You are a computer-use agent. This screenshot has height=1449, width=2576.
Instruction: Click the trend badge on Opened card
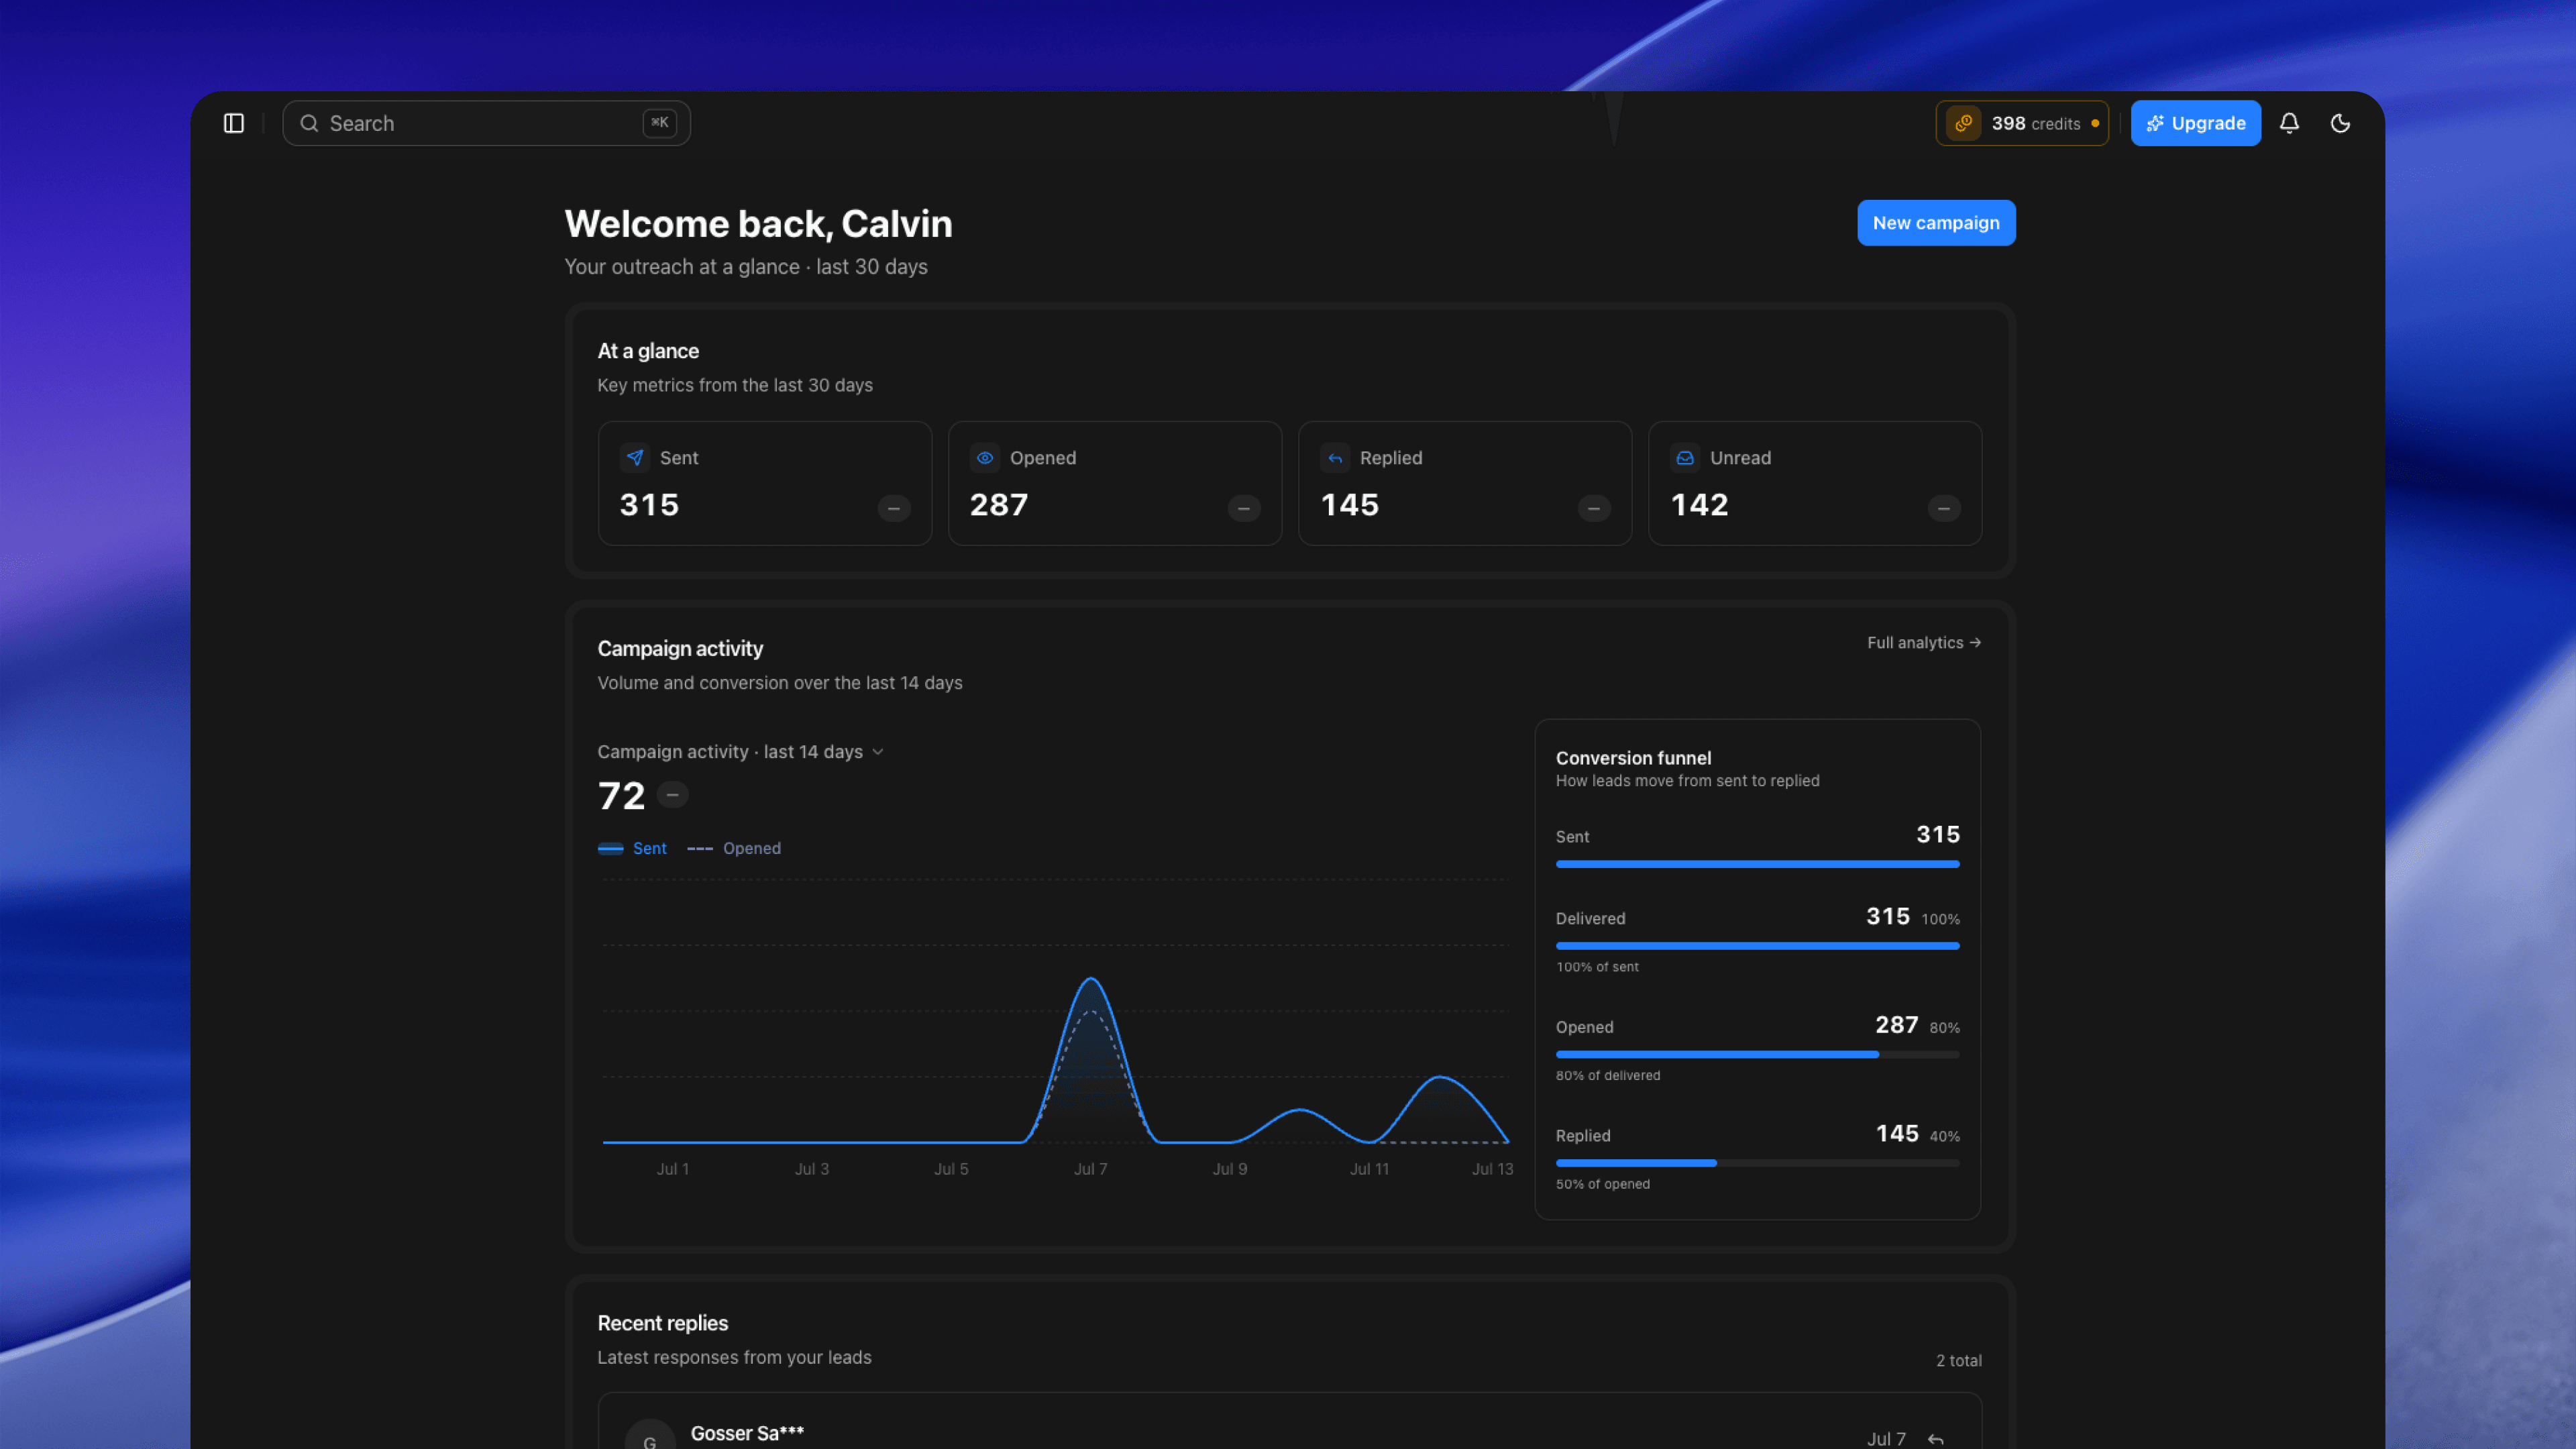click(1244, 509)
